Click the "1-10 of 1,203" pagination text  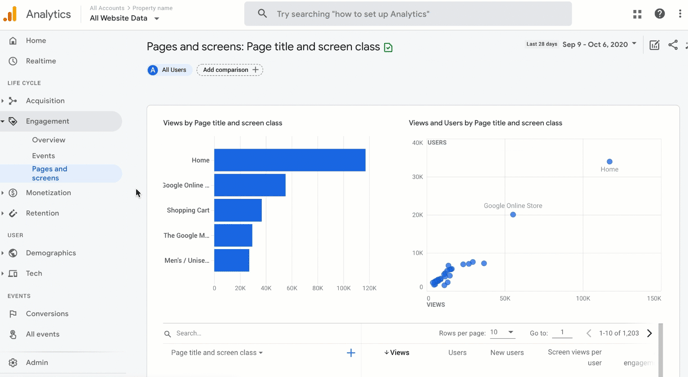[619, 333]
